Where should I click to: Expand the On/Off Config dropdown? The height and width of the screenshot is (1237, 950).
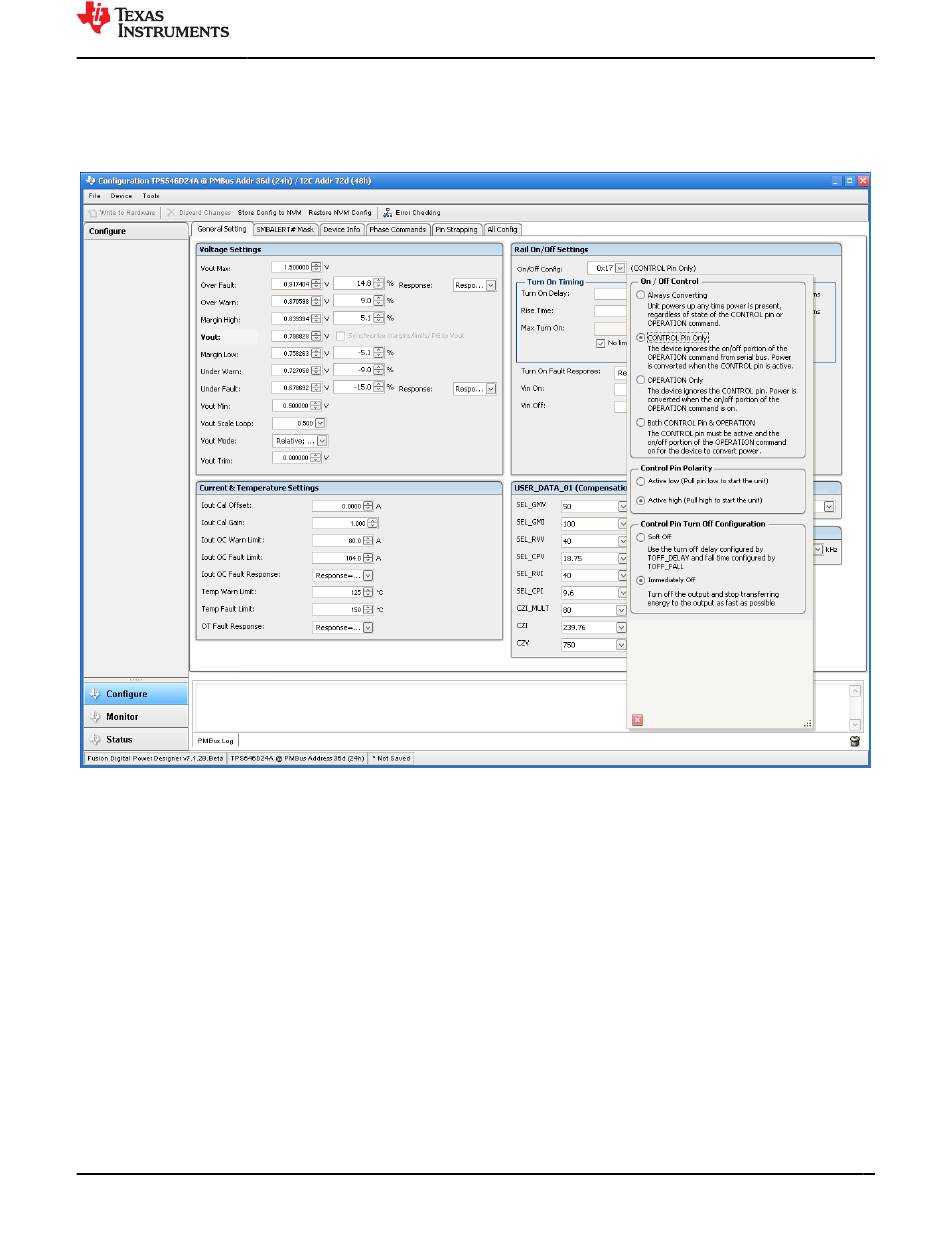click(x=620, y=268)
